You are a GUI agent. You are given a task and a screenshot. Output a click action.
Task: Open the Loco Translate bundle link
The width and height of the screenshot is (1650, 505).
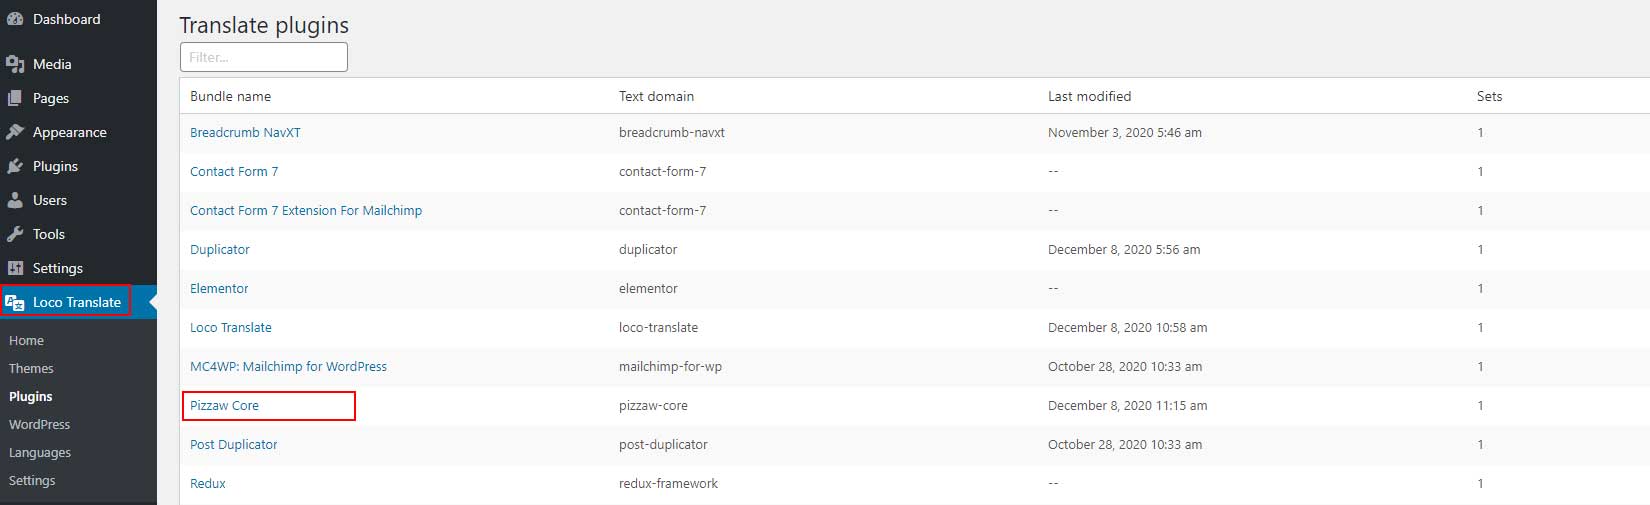(231, 328)
